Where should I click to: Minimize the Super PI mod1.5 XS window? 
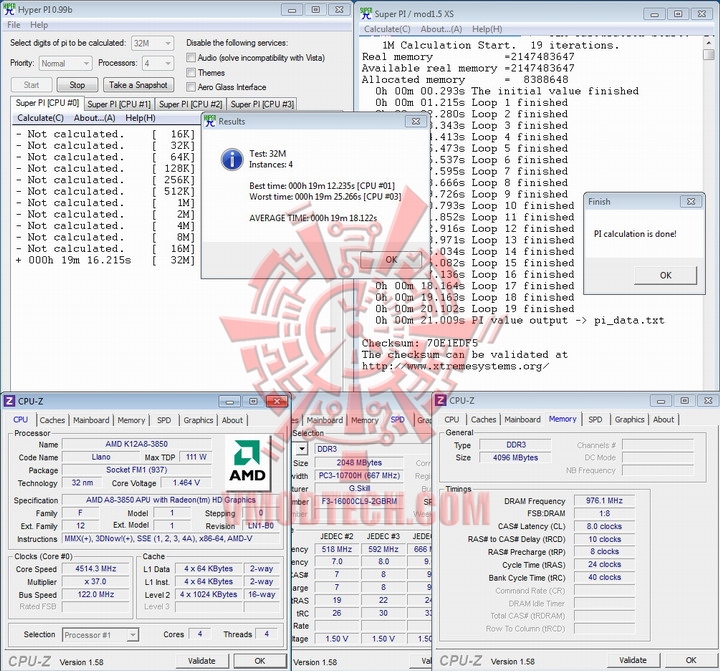tap(654, 14)
